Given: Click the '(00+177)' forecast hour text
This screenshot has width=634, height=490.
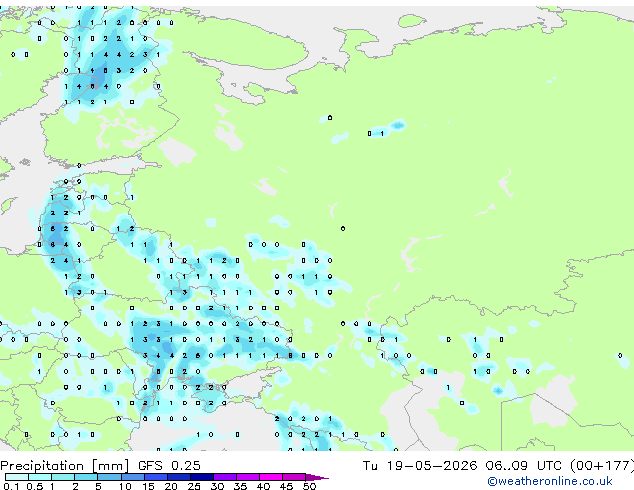Looking at the screenshot, I should [602, 466].
